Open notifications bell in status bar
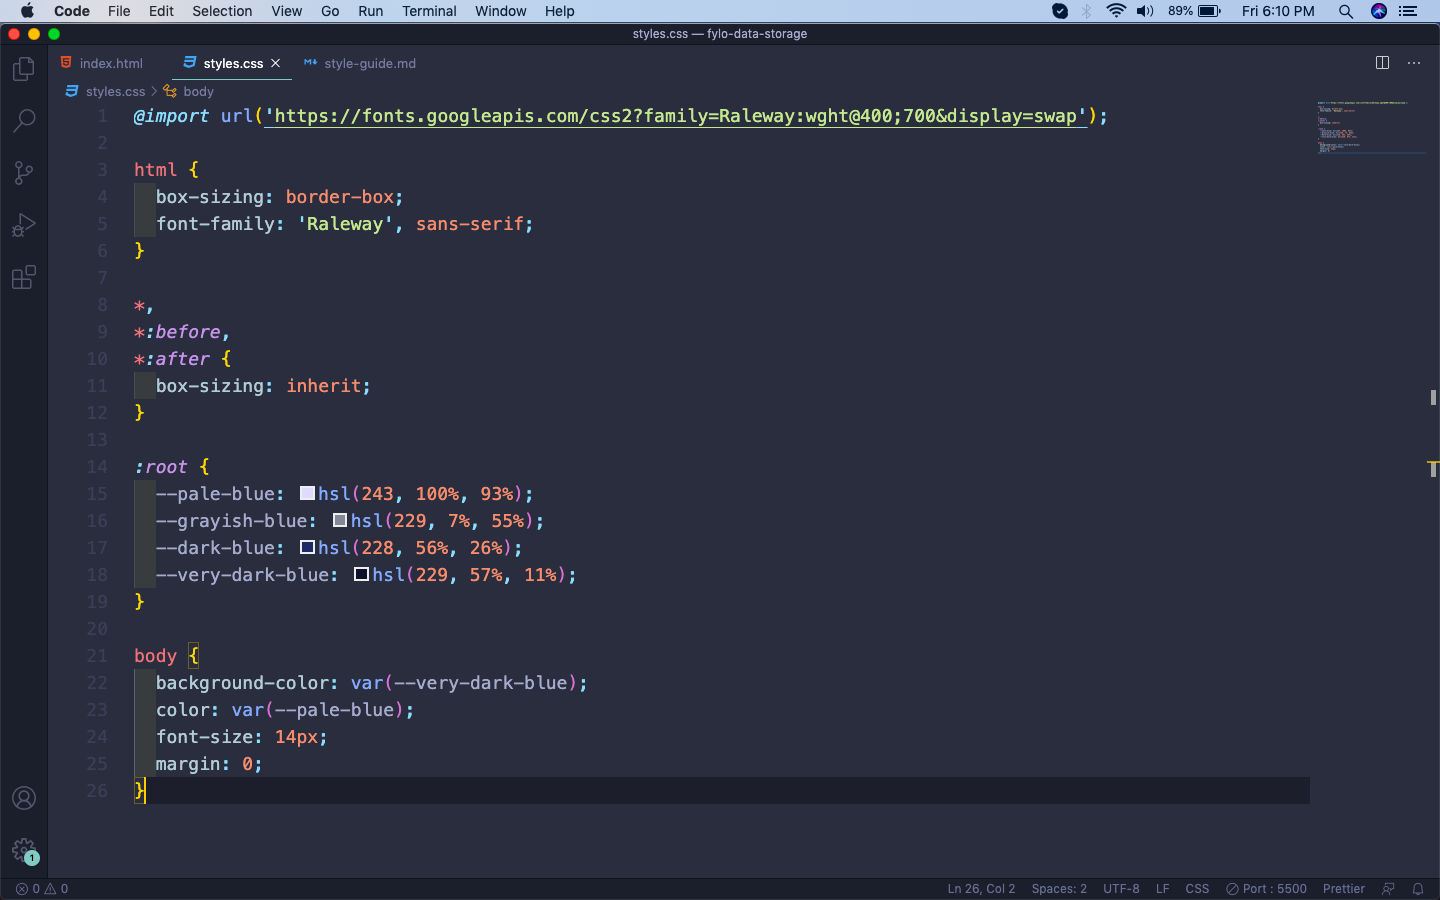Viewport: 1440px width, 900px height. 1417,888
